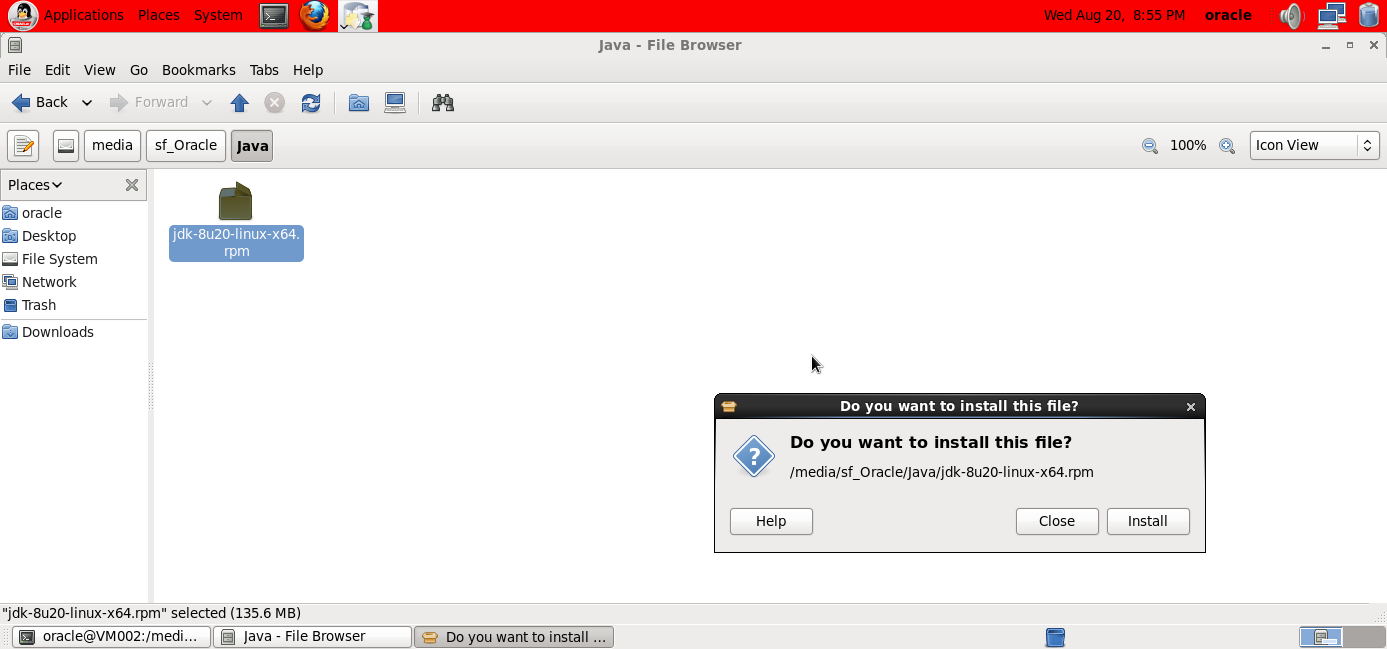The width and height of the screenshot is (1387, 649).
Task: Select the Java path button
Action: click(x=252, y=145)
